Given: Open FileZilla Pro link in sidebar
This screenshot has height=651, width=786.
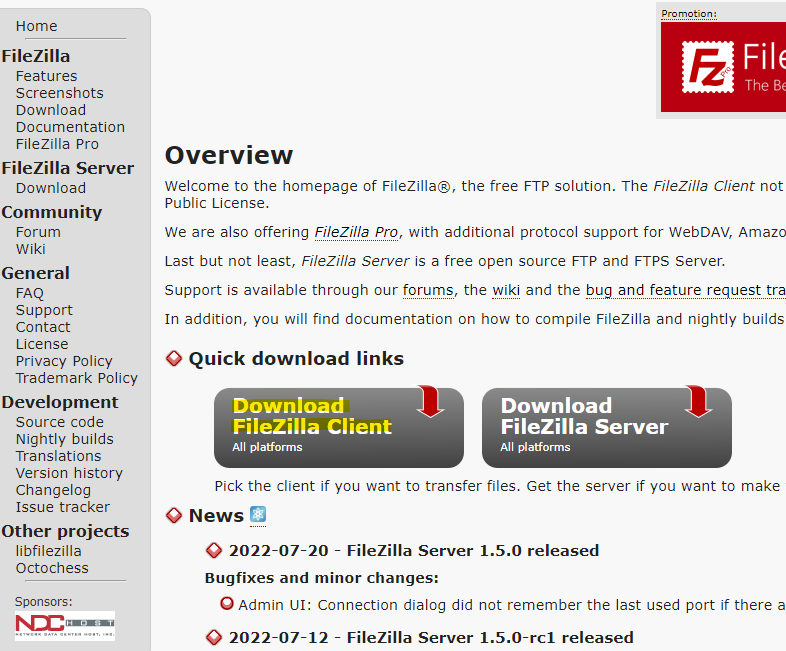Looking at the screenshot, I should pos(57,144).
